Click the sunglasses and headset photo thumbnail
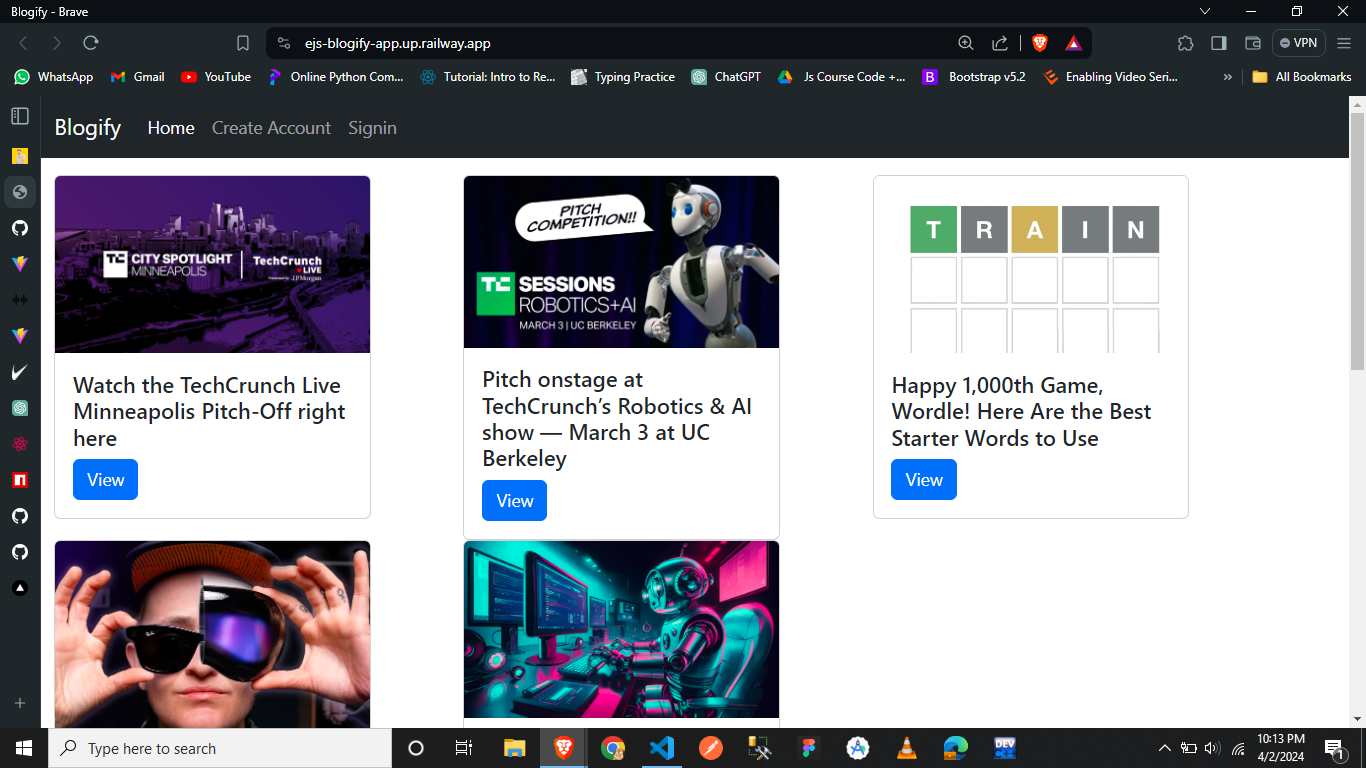This screenshot has height=768, width=1366. pyautogui.click(x=212, y=635)
